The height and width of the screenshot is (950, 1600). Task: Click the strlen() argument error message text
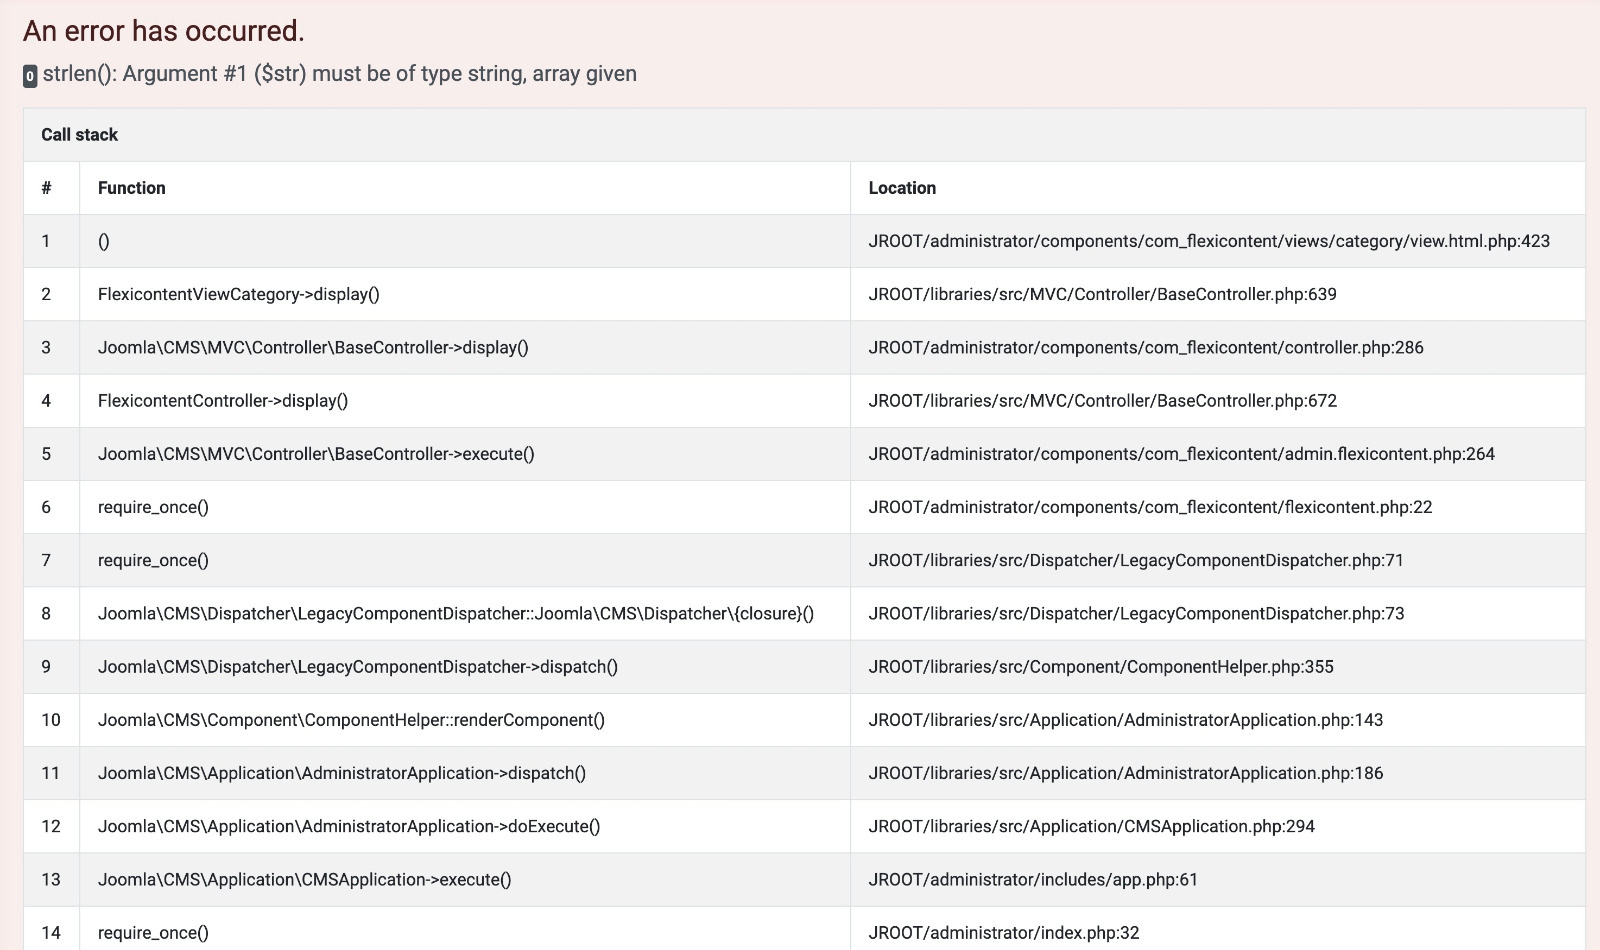click(x=339, y=74)
